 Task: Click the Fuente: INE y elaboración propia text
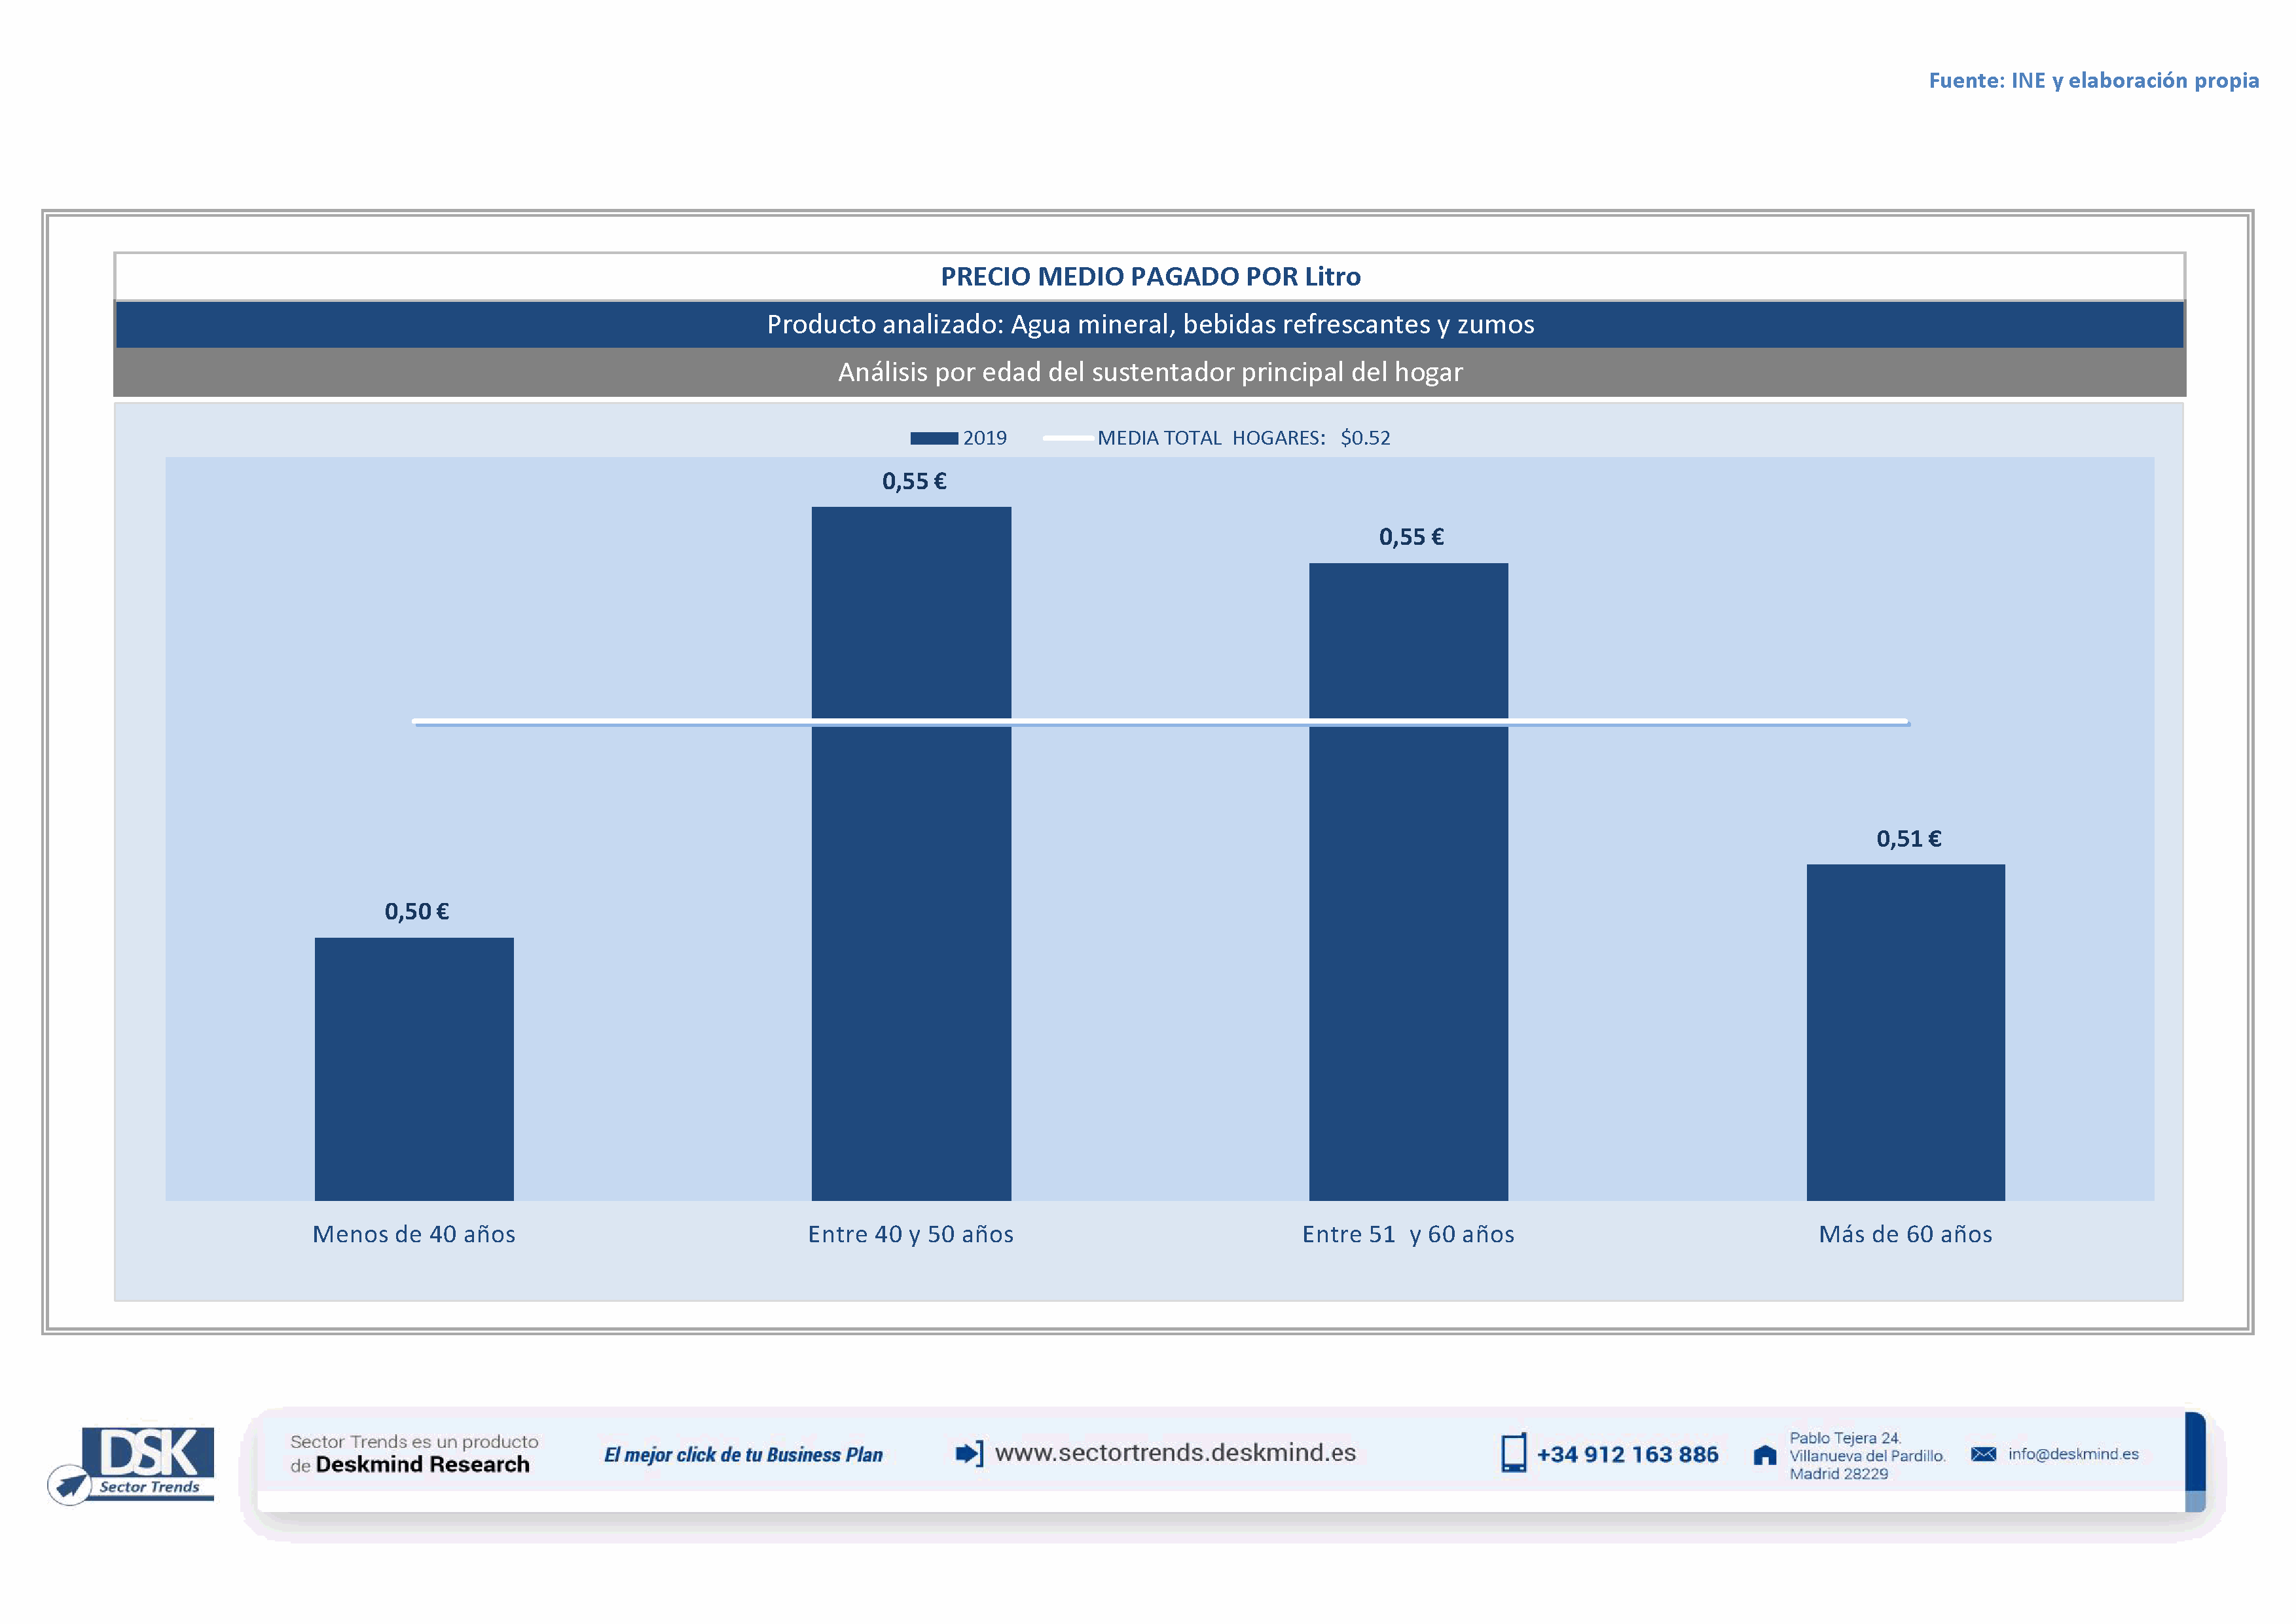point(2093,81)
